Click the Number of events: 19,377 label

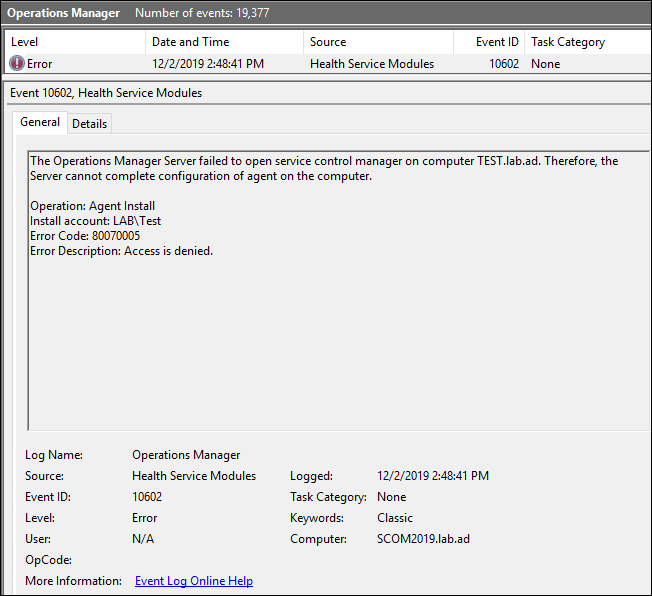tap(202, 13)
